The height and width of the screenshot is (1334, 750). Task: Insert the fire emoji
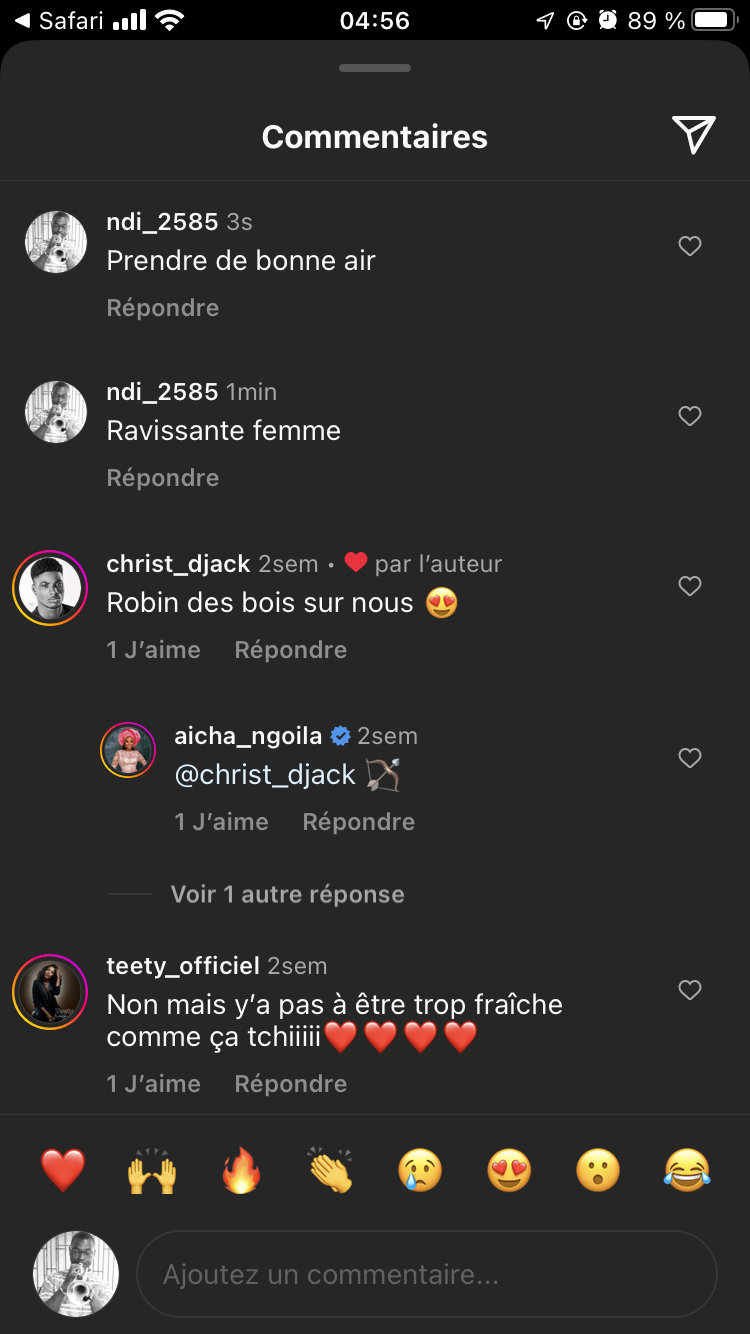click(241, 1170)
